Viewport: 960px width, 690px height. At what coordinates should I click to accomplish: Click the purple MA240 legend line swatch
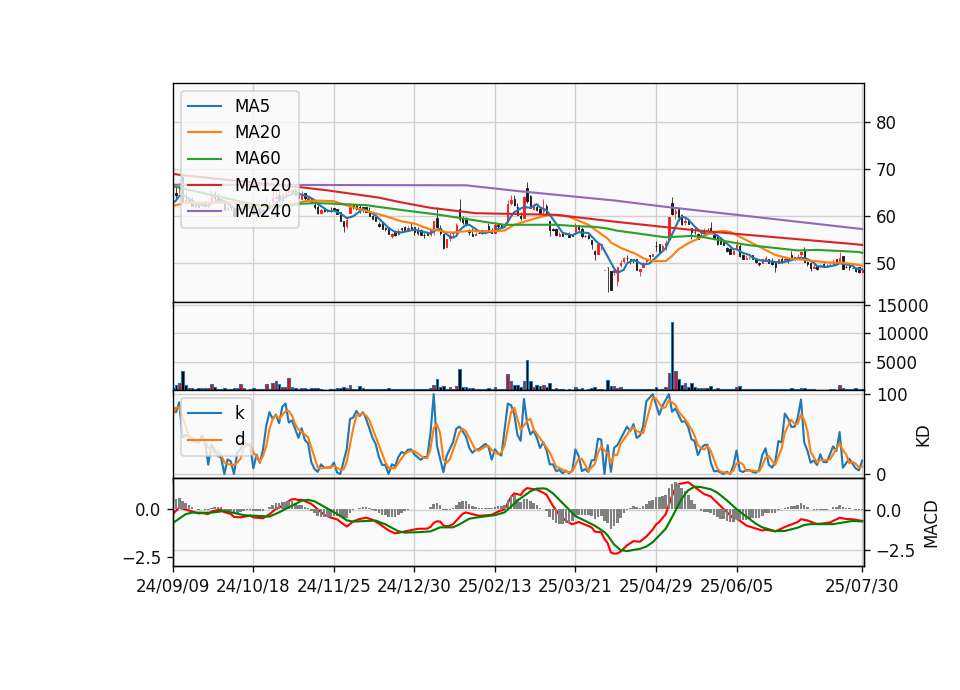click(204, 211)
